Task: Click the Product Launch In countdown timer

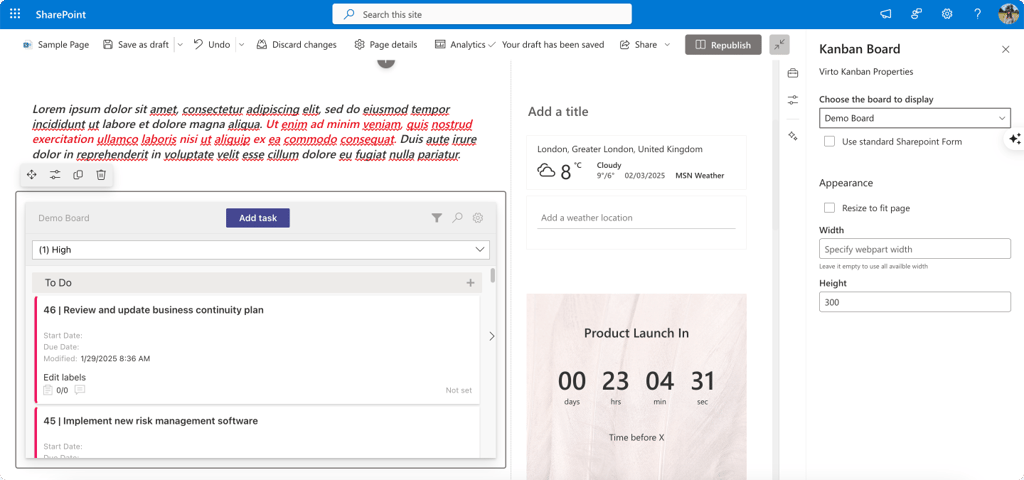Action: point(636,387)
